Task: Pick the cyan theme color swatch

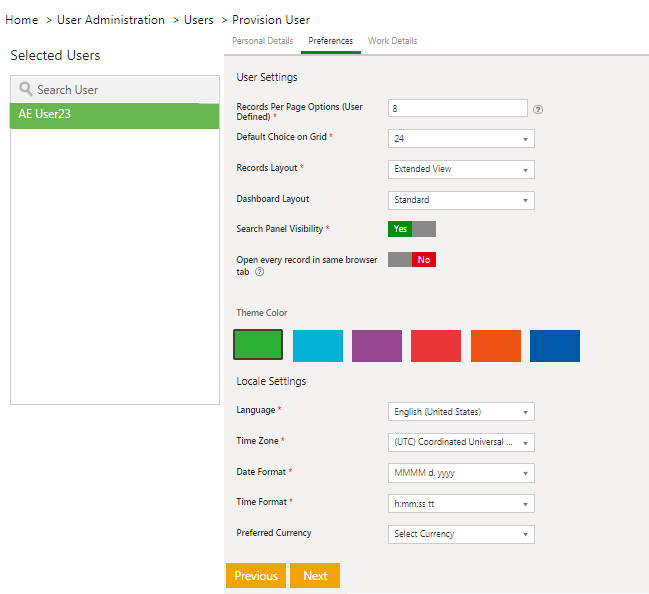Action: [318, 346]
